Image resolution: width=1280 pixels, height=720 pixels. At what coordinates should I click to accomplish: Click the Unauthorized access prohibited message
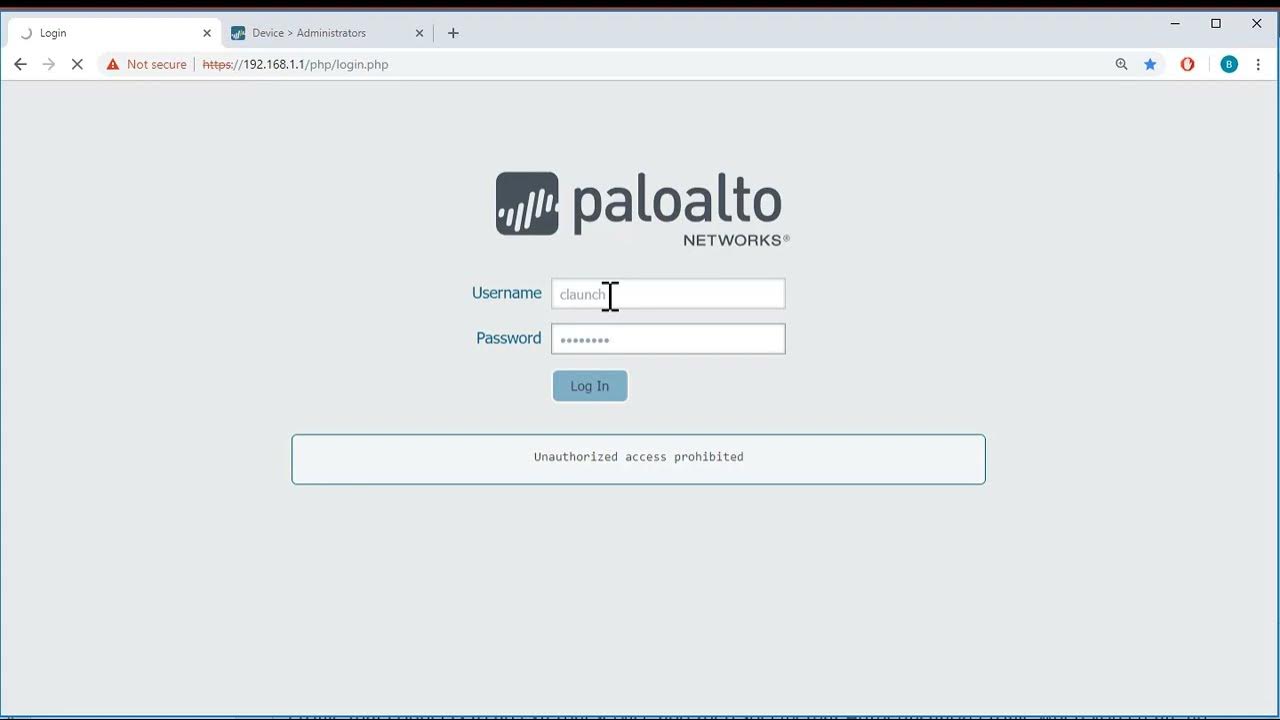tap(639, 457)
